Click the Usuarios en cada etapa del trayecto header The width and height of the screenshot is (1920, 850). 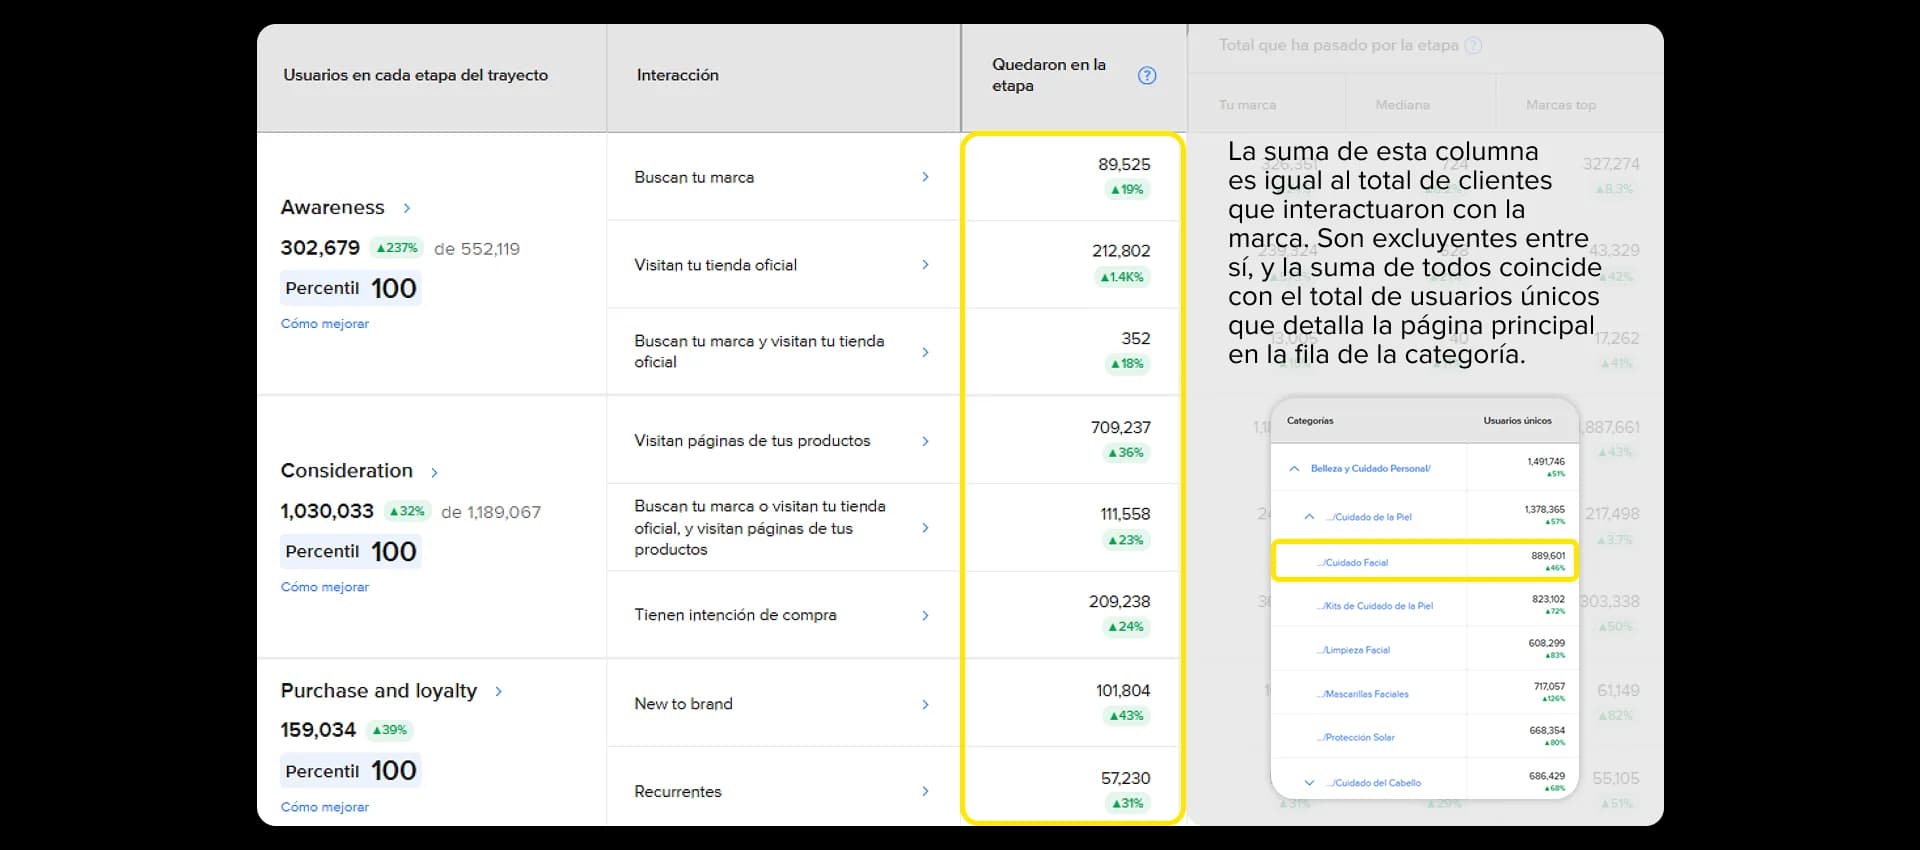point(415,75)
